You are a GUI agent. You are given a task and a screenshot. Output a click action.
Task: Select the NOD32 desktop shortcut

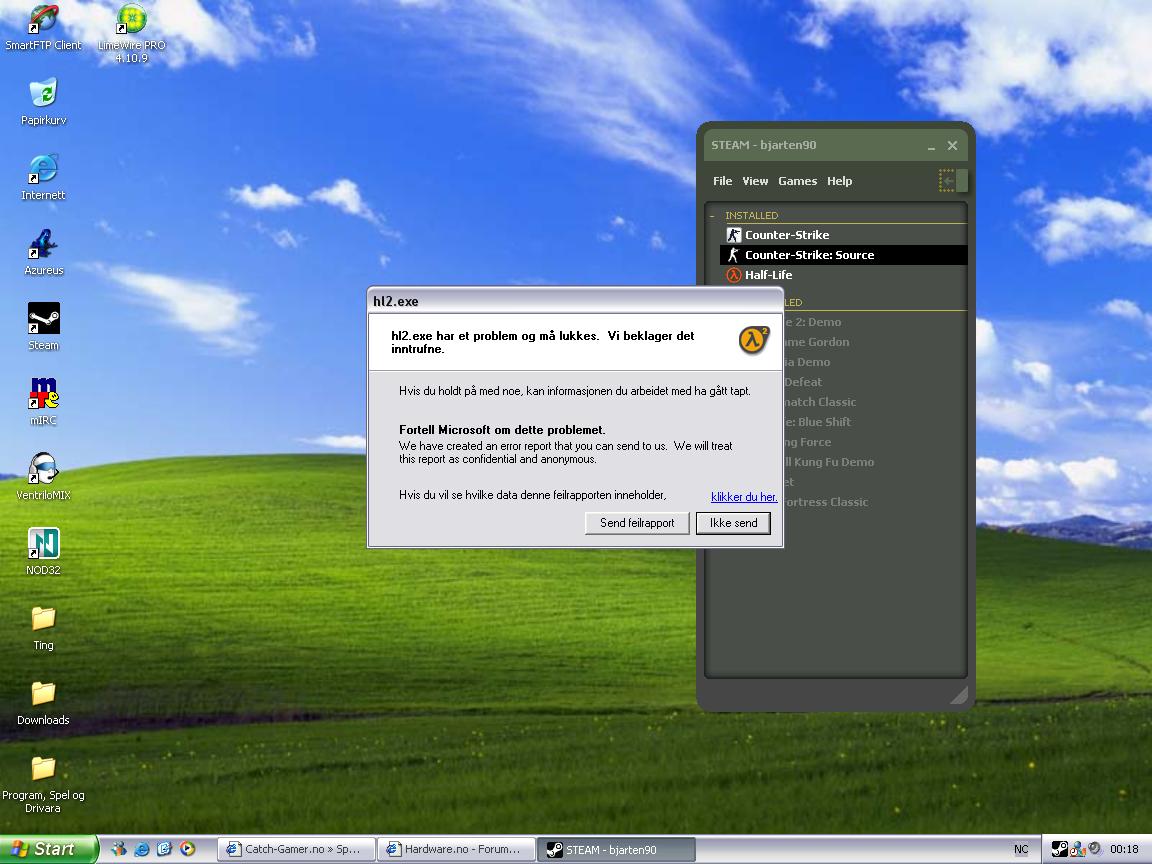point(43,552)
